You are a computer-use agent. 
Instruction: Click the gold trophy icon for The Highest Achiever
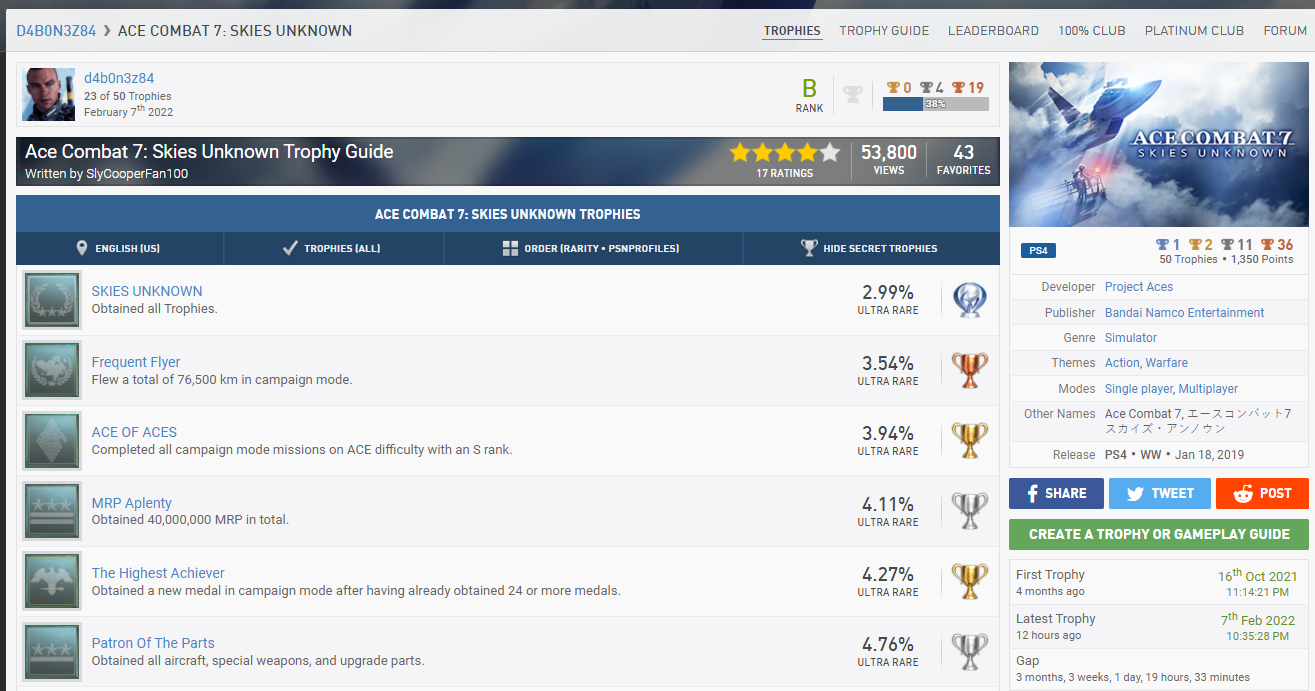968,581
